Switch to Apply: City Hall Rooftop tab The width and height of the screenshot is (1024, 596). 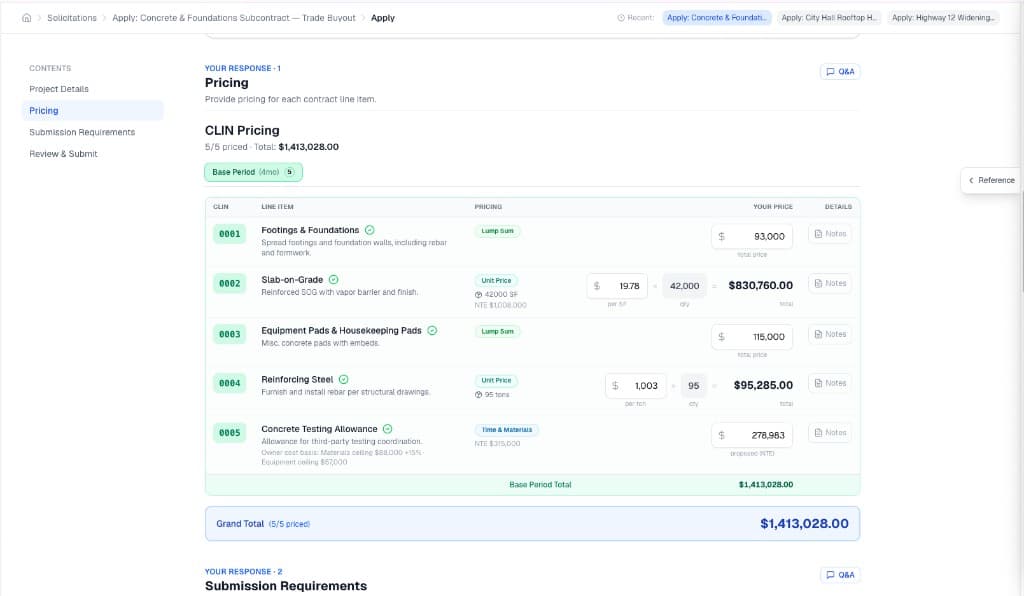coord(829,18)
